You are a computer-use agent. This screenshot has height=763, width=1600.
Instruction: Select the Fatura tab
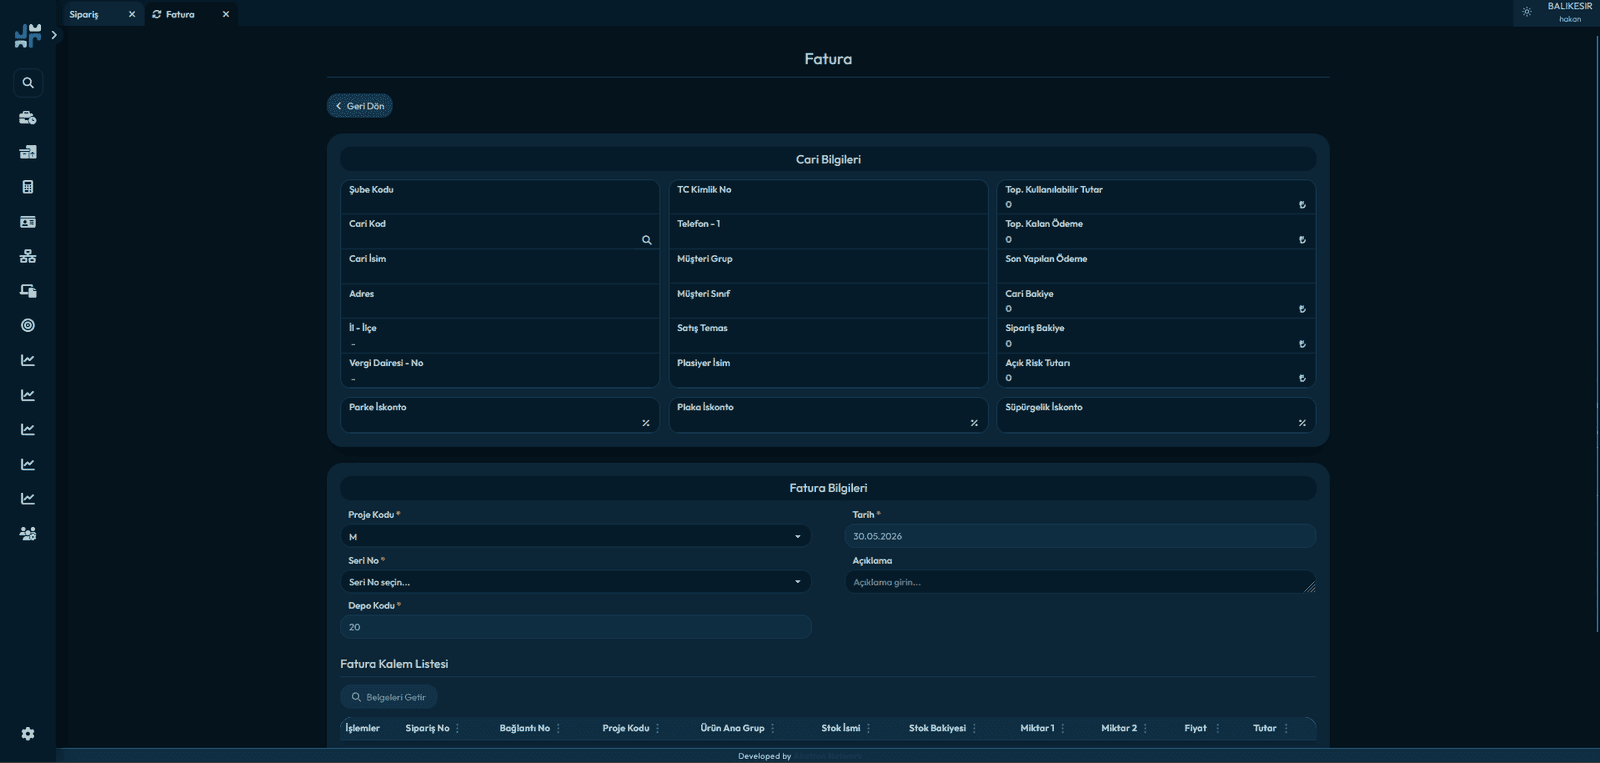click(180, 14)
